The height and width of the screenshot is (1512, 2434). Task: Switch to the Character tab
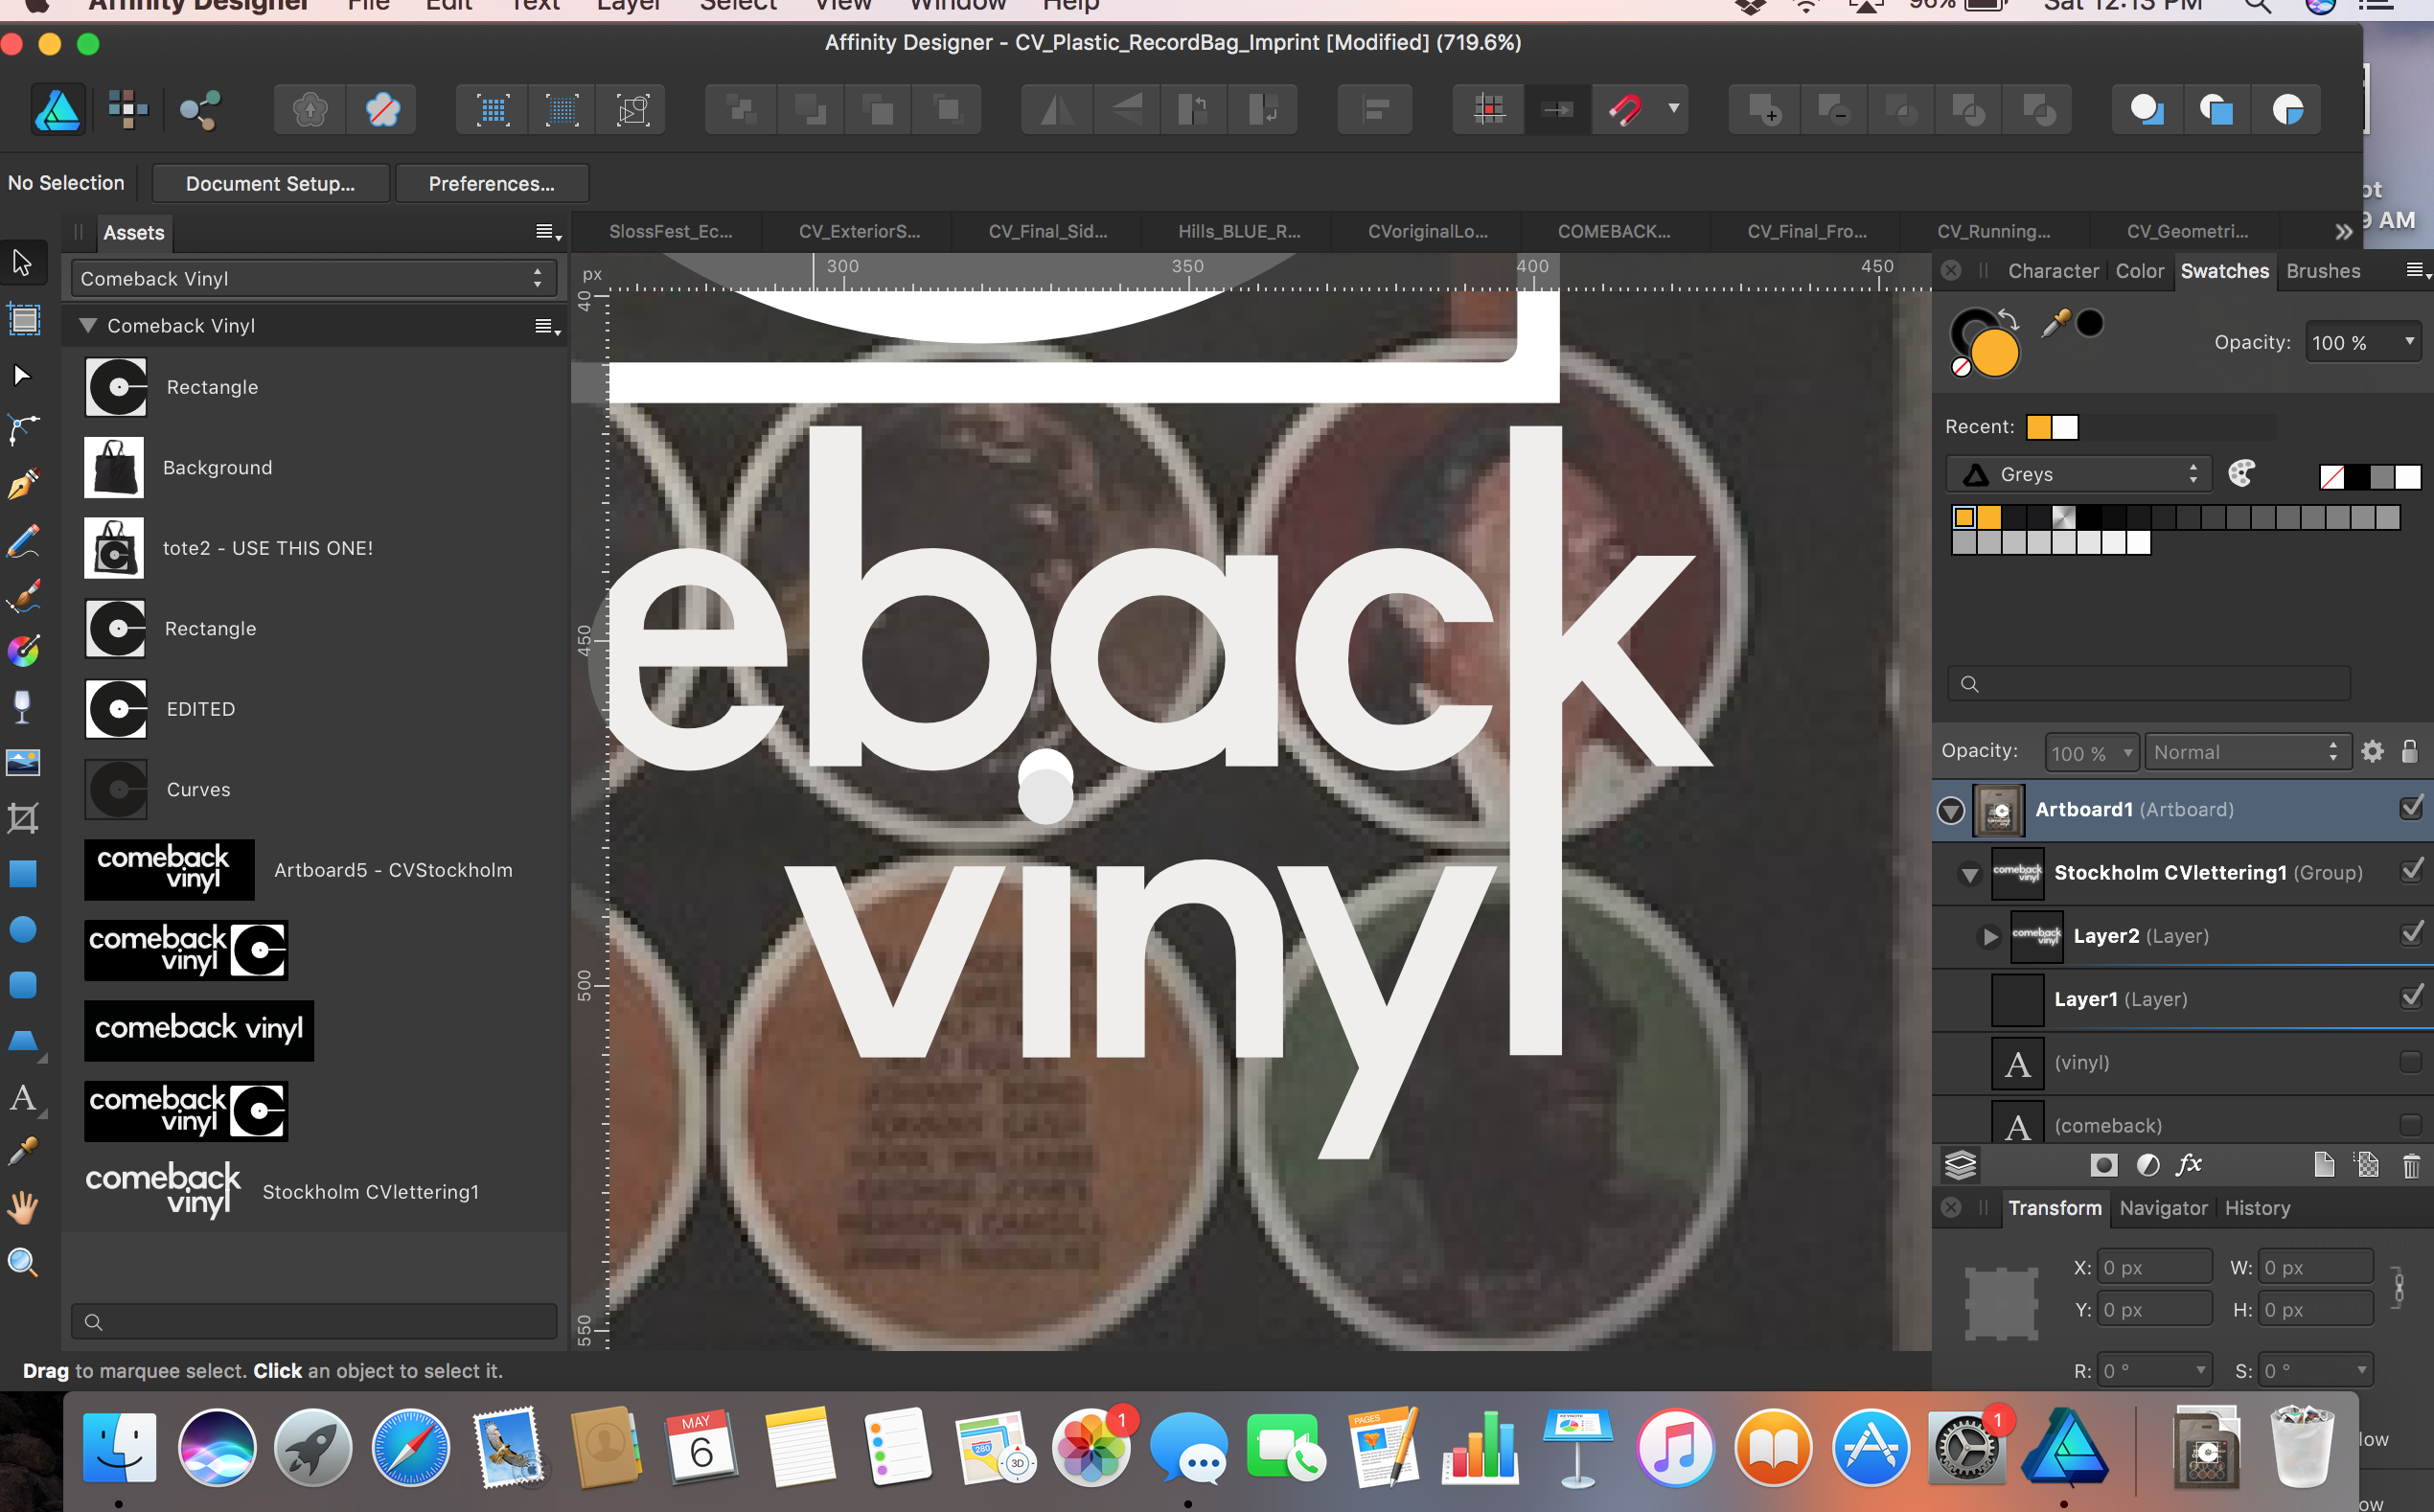[x=2053, y=271]
